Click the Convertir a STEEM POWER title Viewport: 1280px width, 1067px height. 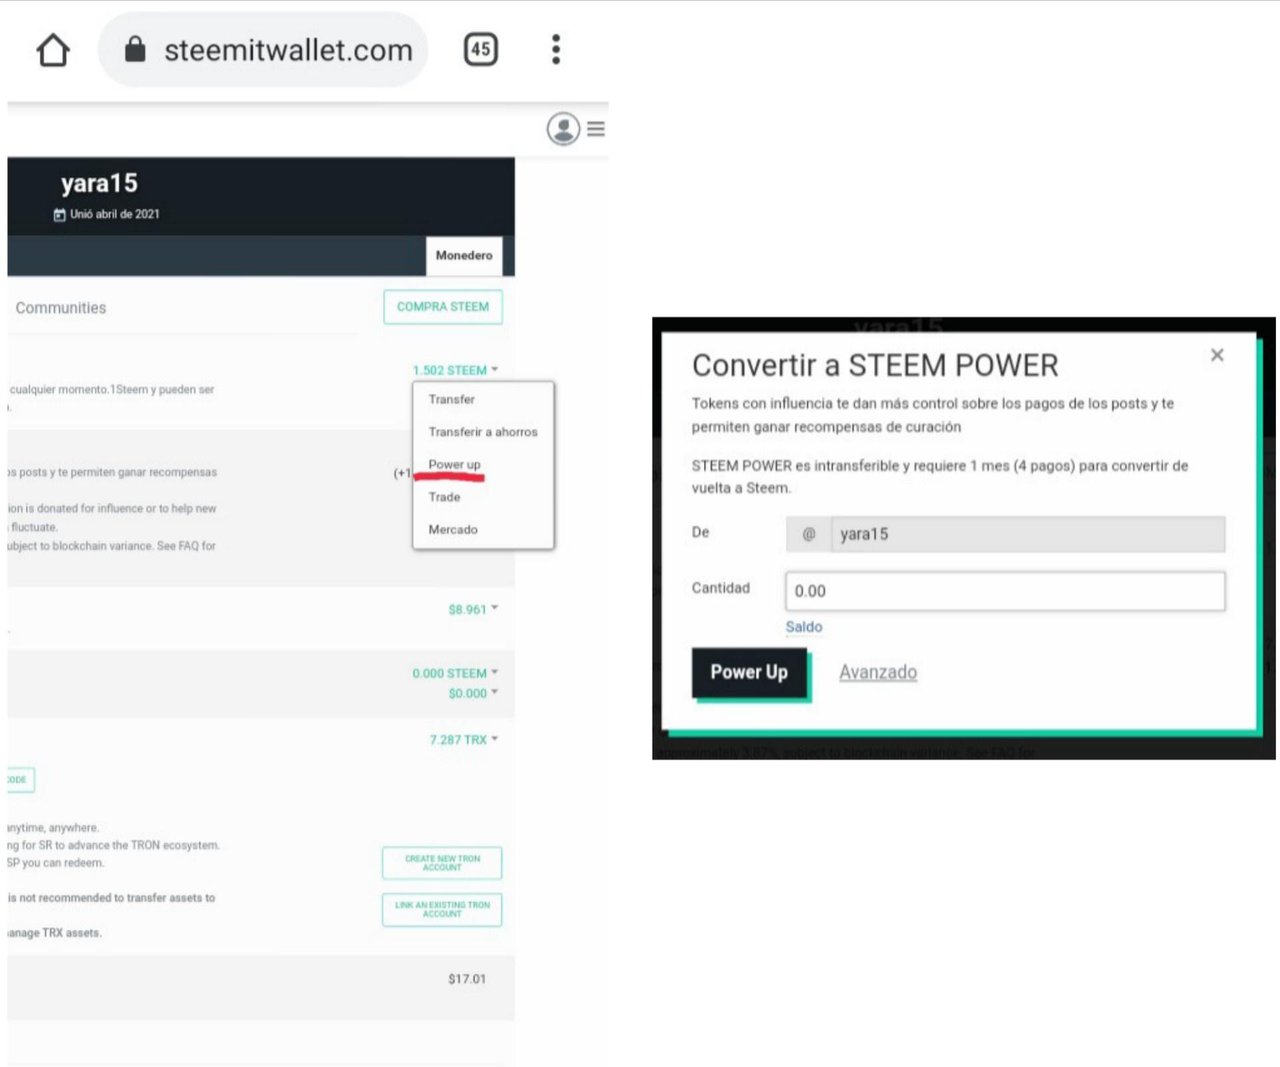click(875, 366)
